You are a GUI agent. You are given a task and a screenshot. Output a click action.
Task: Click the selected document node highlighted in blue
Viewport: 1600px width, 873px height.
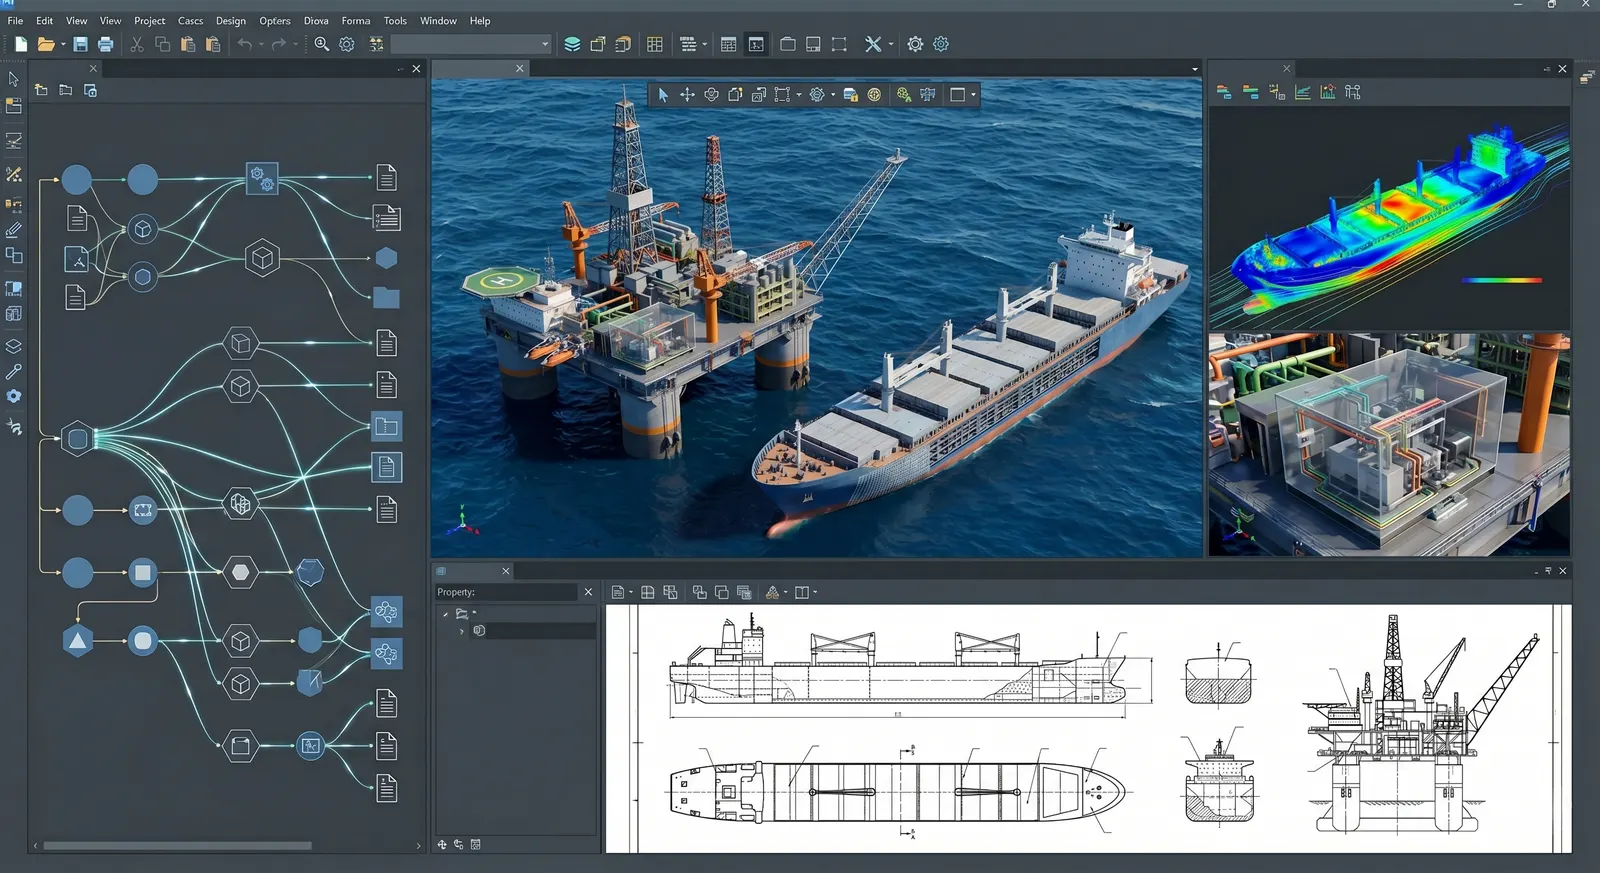click(387, 467)
